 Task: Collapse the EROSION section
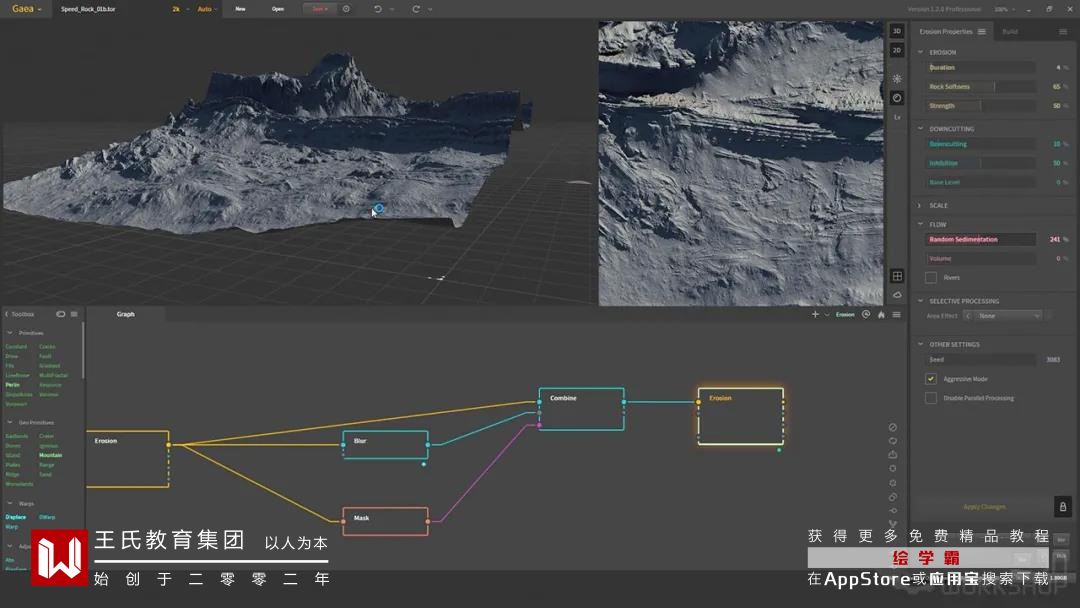point(920,52)
